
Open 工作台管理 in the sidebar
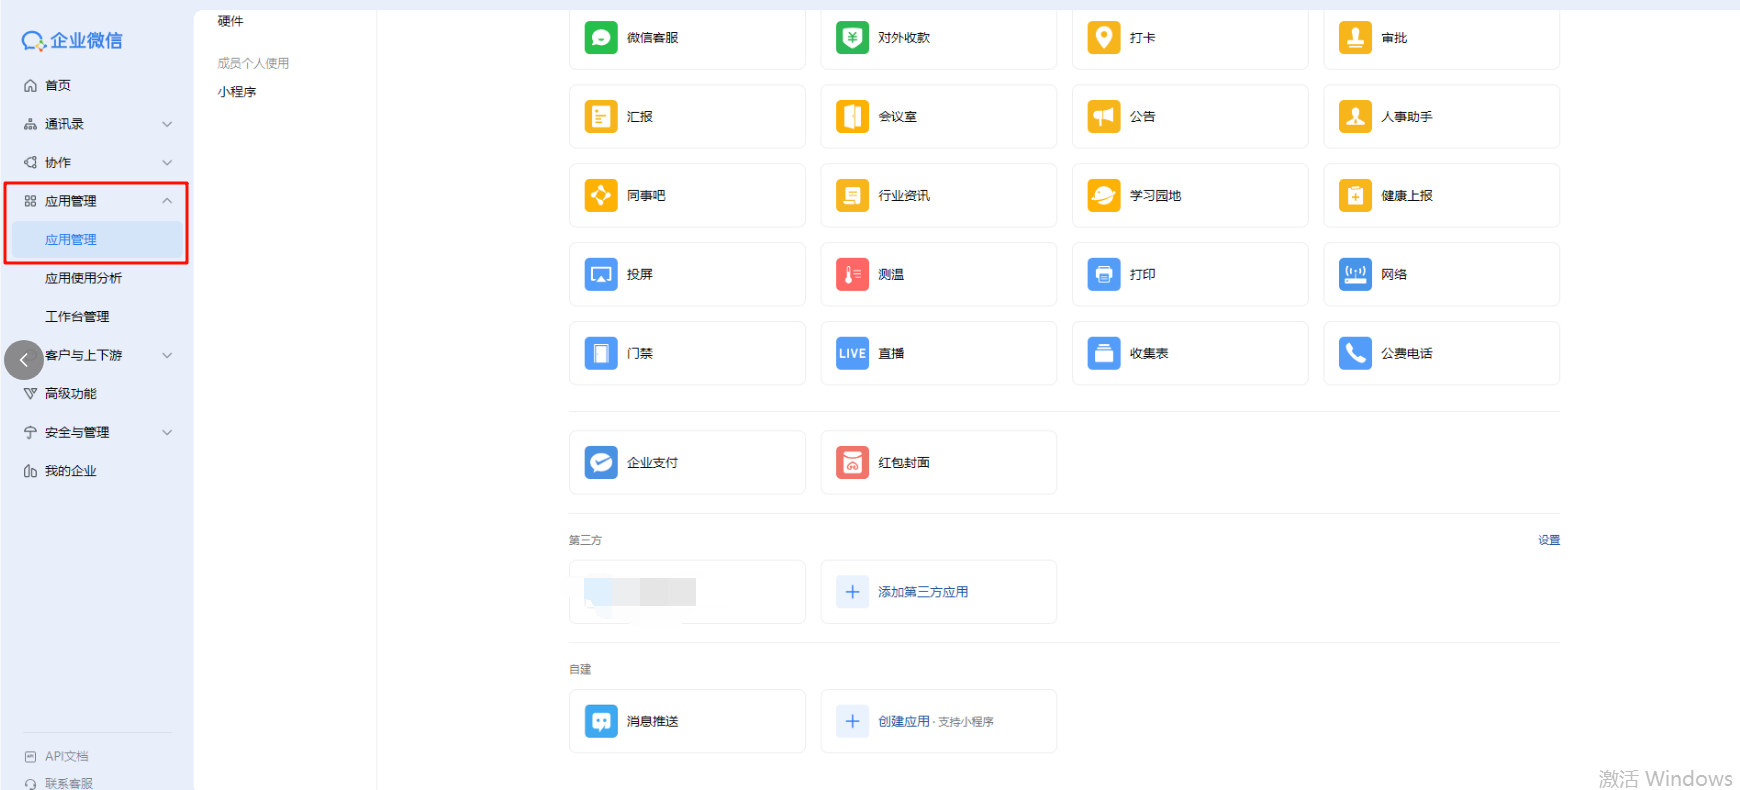[x=77, y=316]
